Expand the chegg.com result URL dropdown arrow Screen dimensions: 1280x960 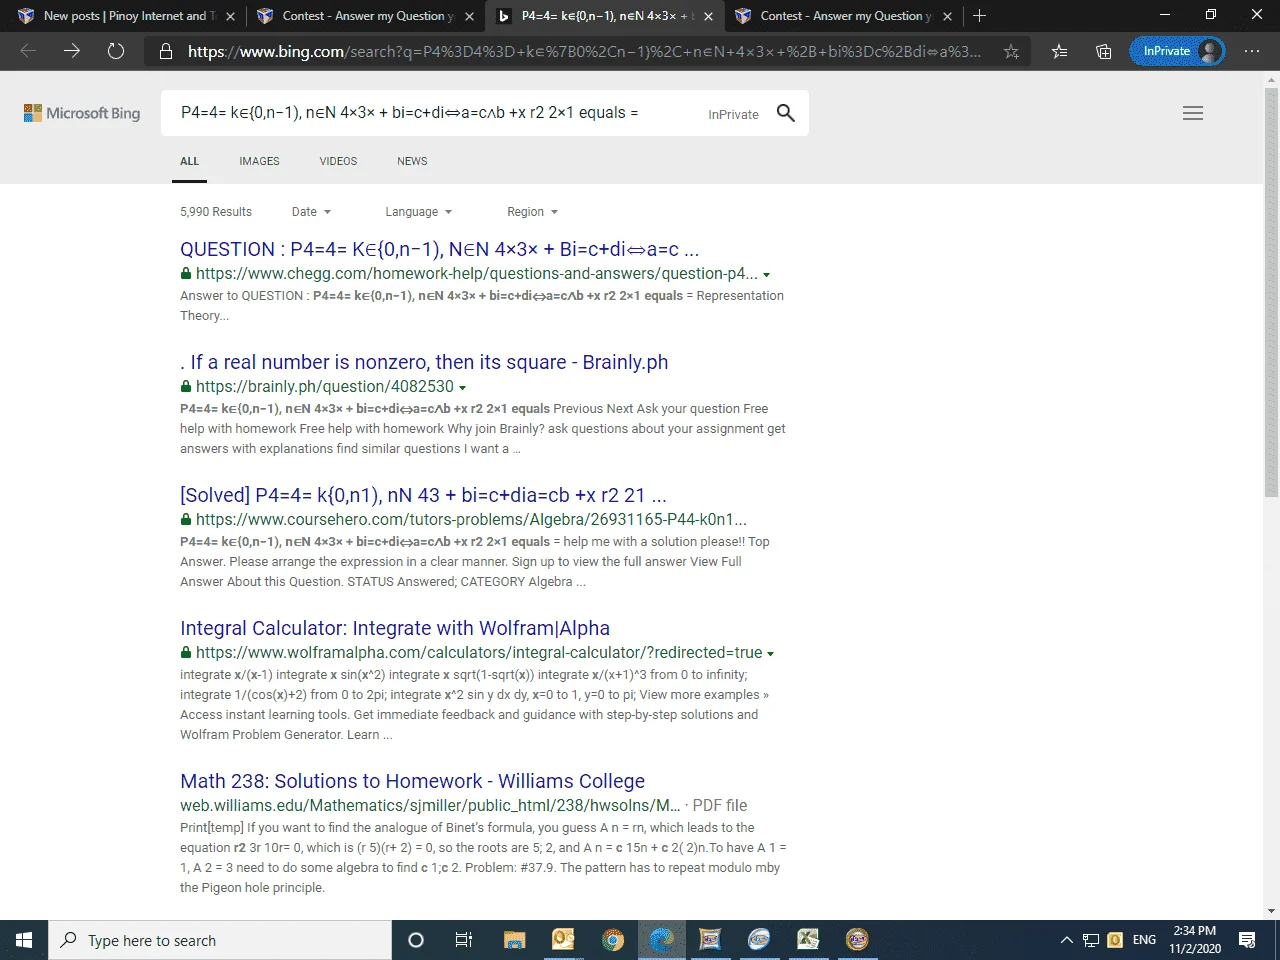[x=767, y=275]
